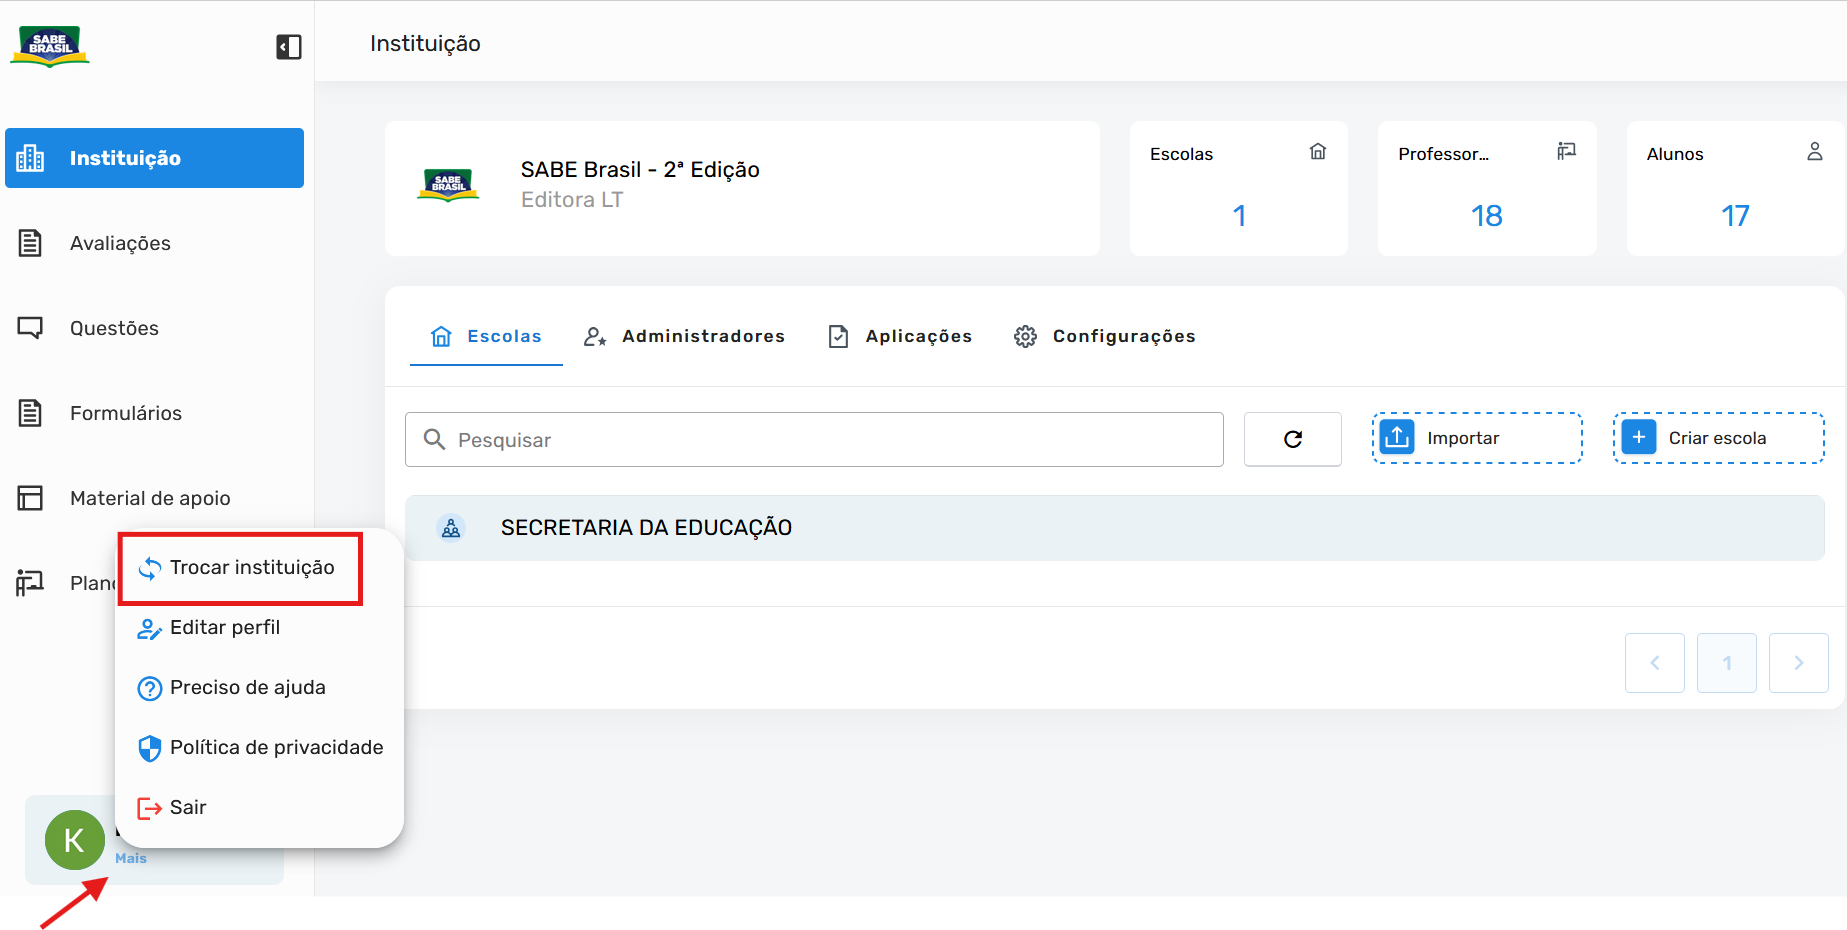1847x930 pixels.
Task: Click the help question mark icon
Action: 150,689
